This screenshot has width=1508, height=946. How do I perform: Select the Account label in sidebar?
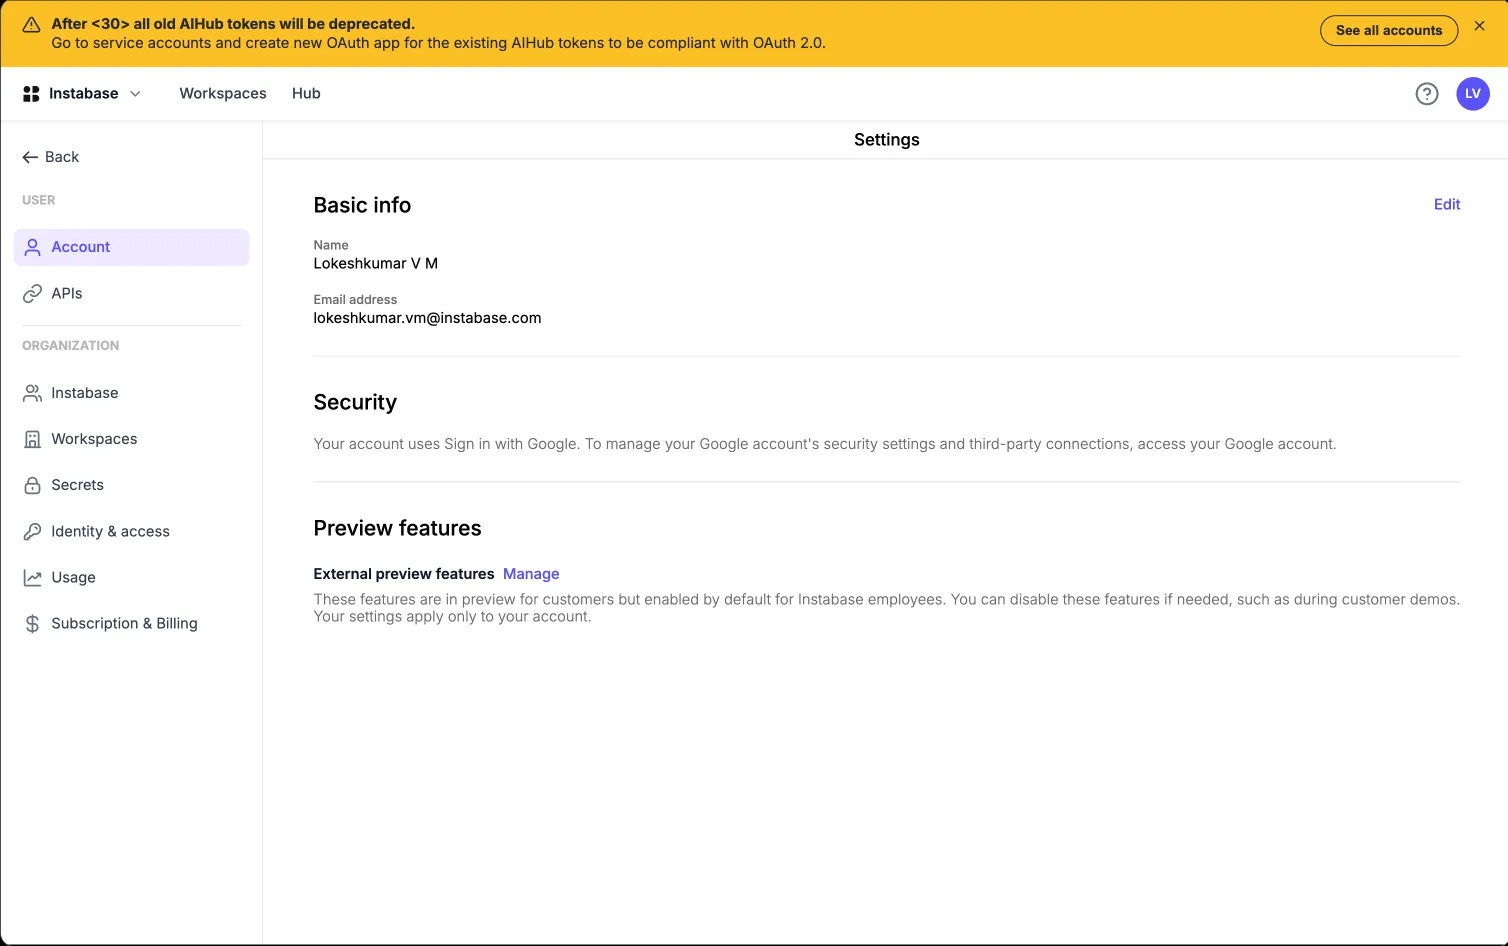click(81, 247)
